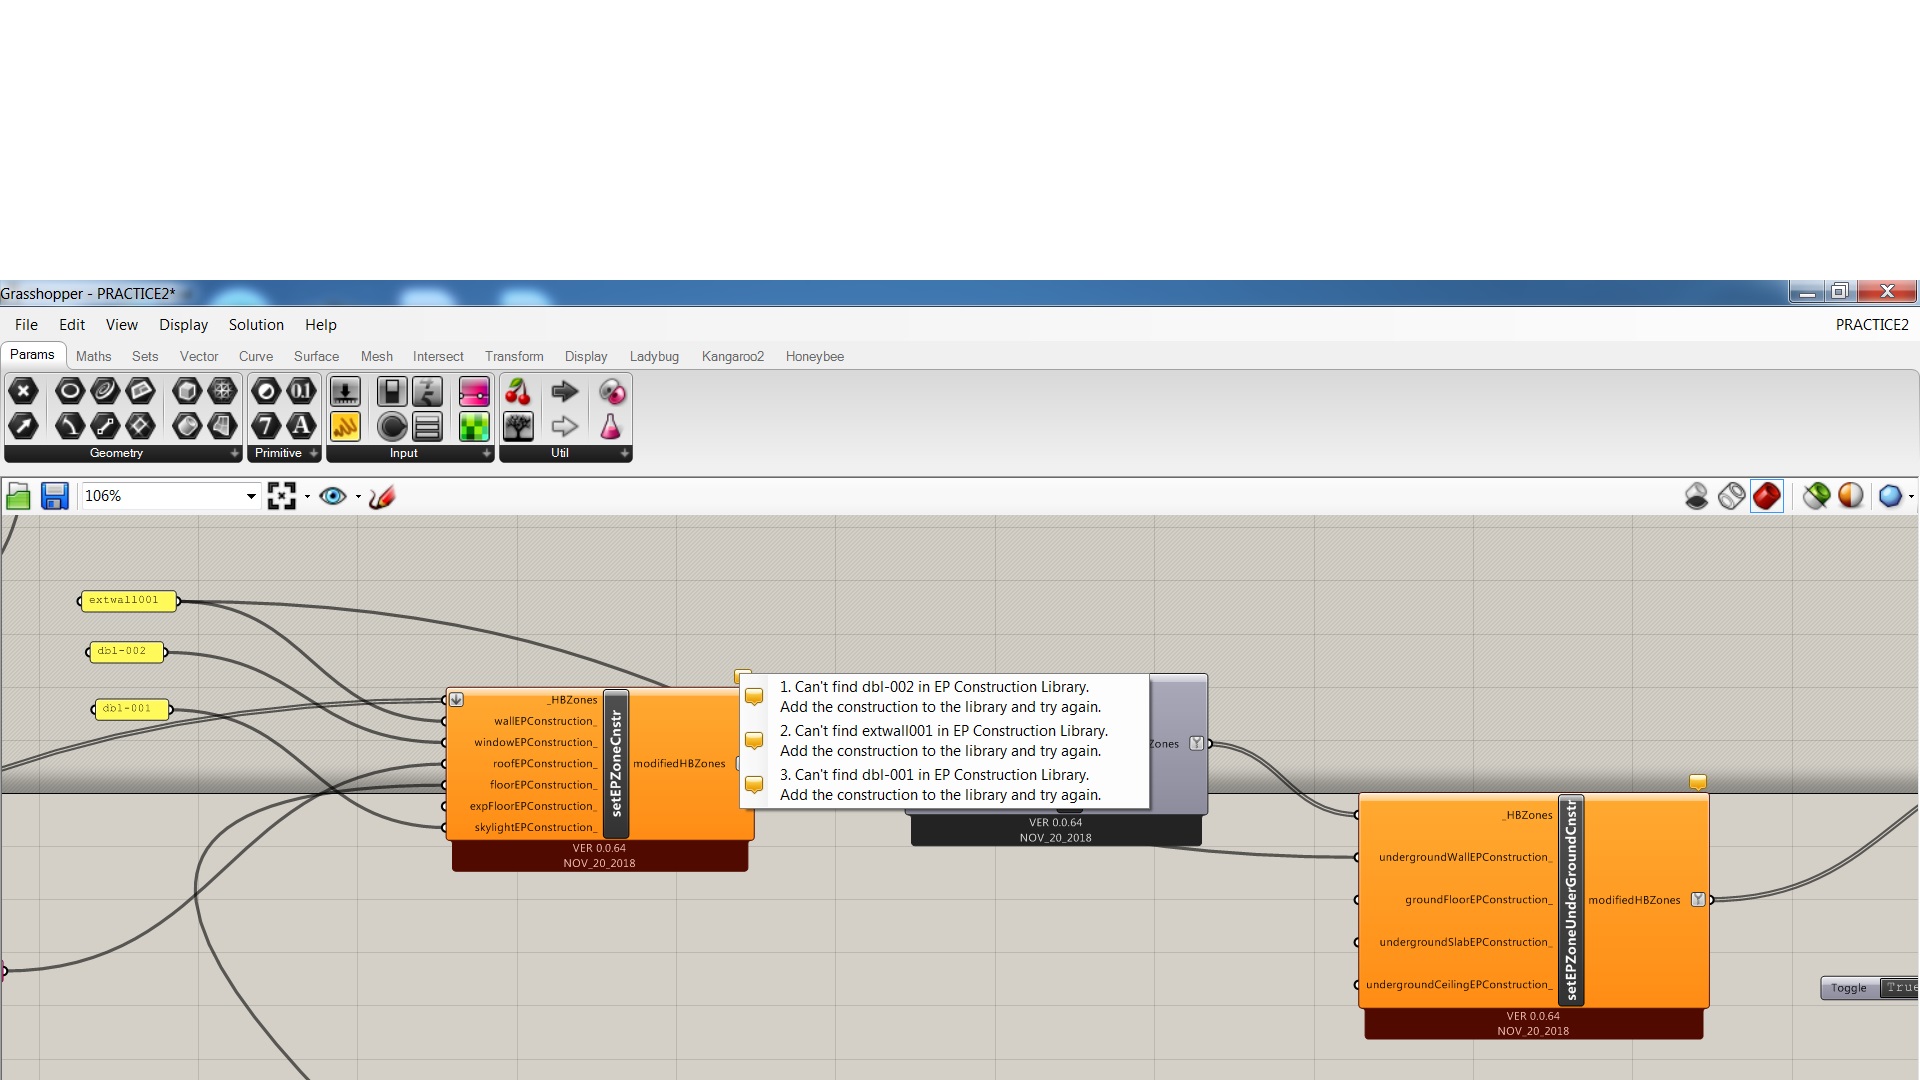Click the Zoom Extents icon
The image size is (1920, 1080).
click(282, 496)
